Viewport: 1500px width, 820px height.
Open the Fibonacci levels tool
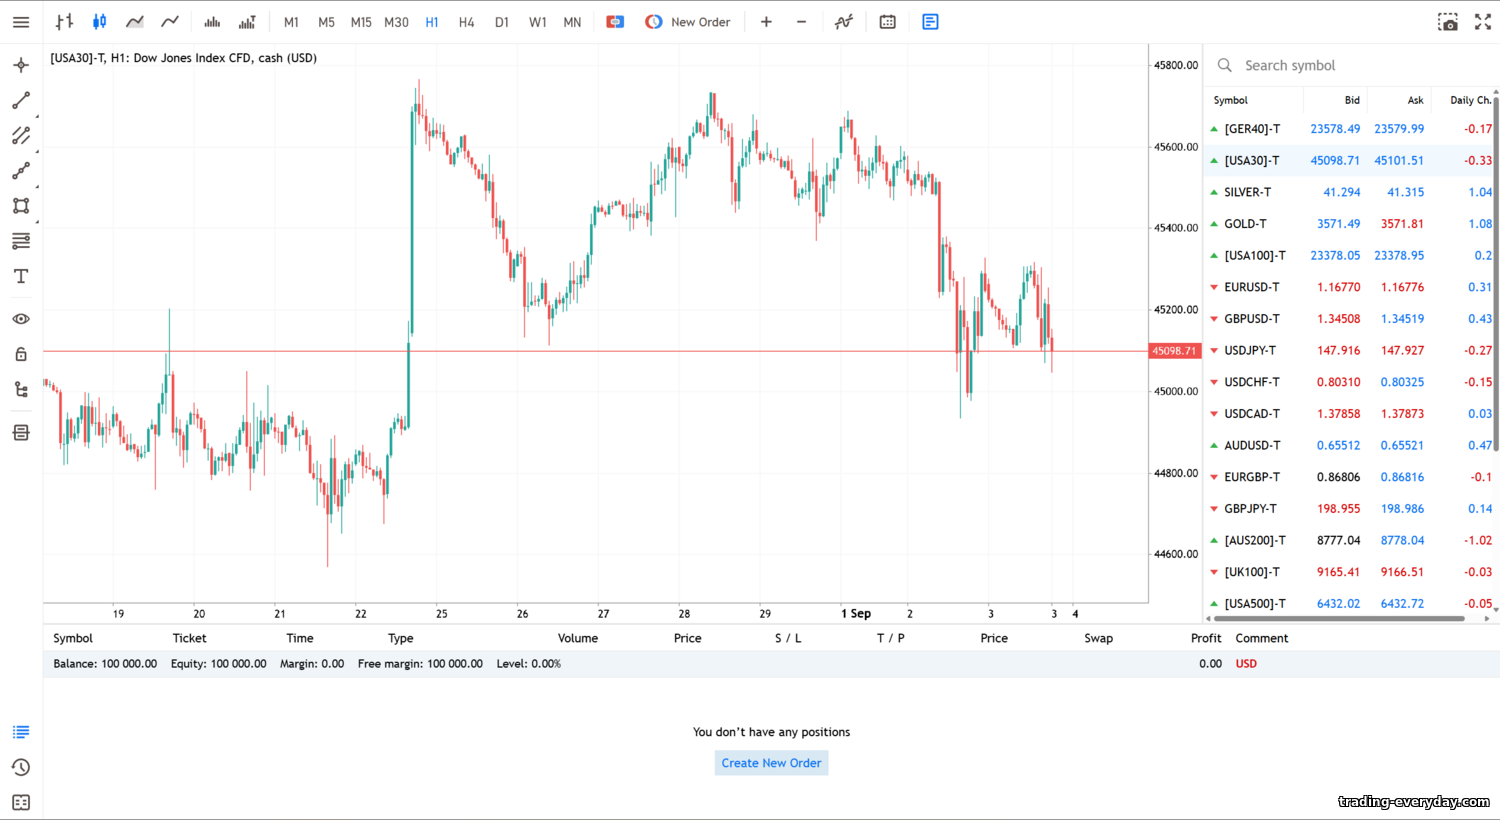click(21, 241)
